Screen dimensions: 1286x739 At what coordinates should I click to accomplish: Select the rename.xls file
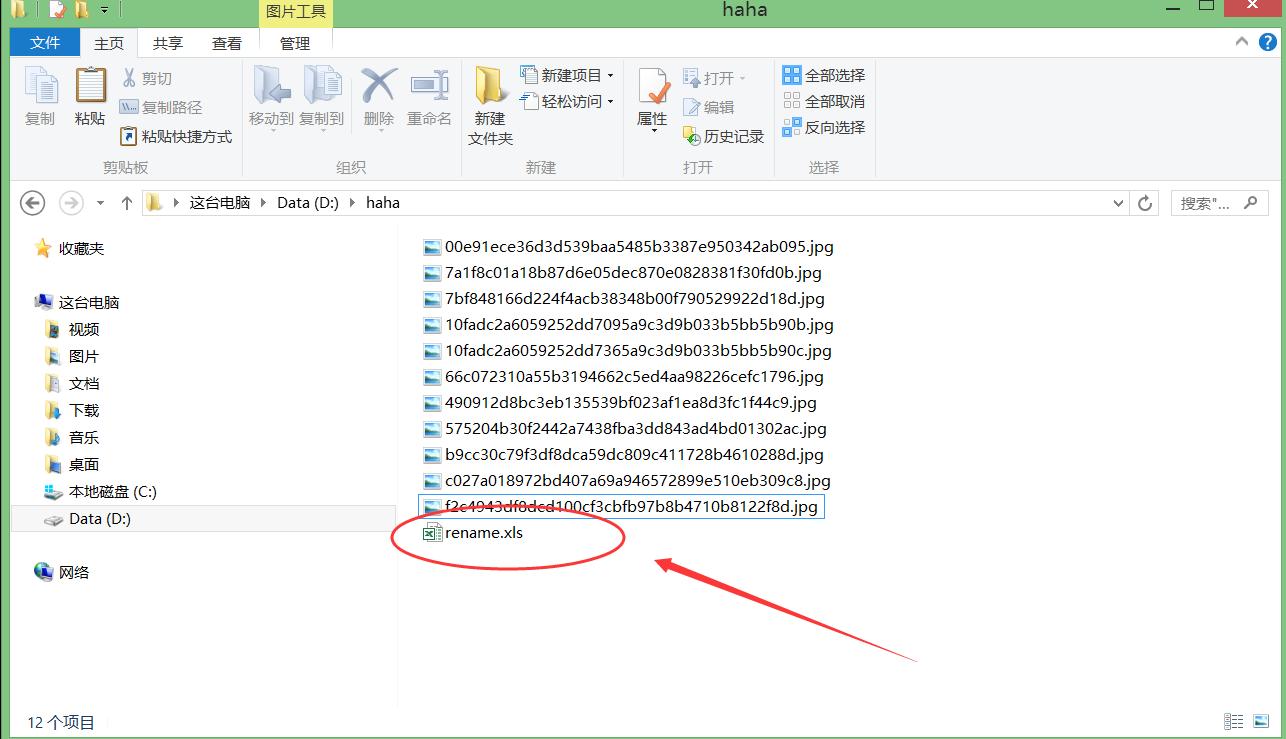click(x=483, y=533)
